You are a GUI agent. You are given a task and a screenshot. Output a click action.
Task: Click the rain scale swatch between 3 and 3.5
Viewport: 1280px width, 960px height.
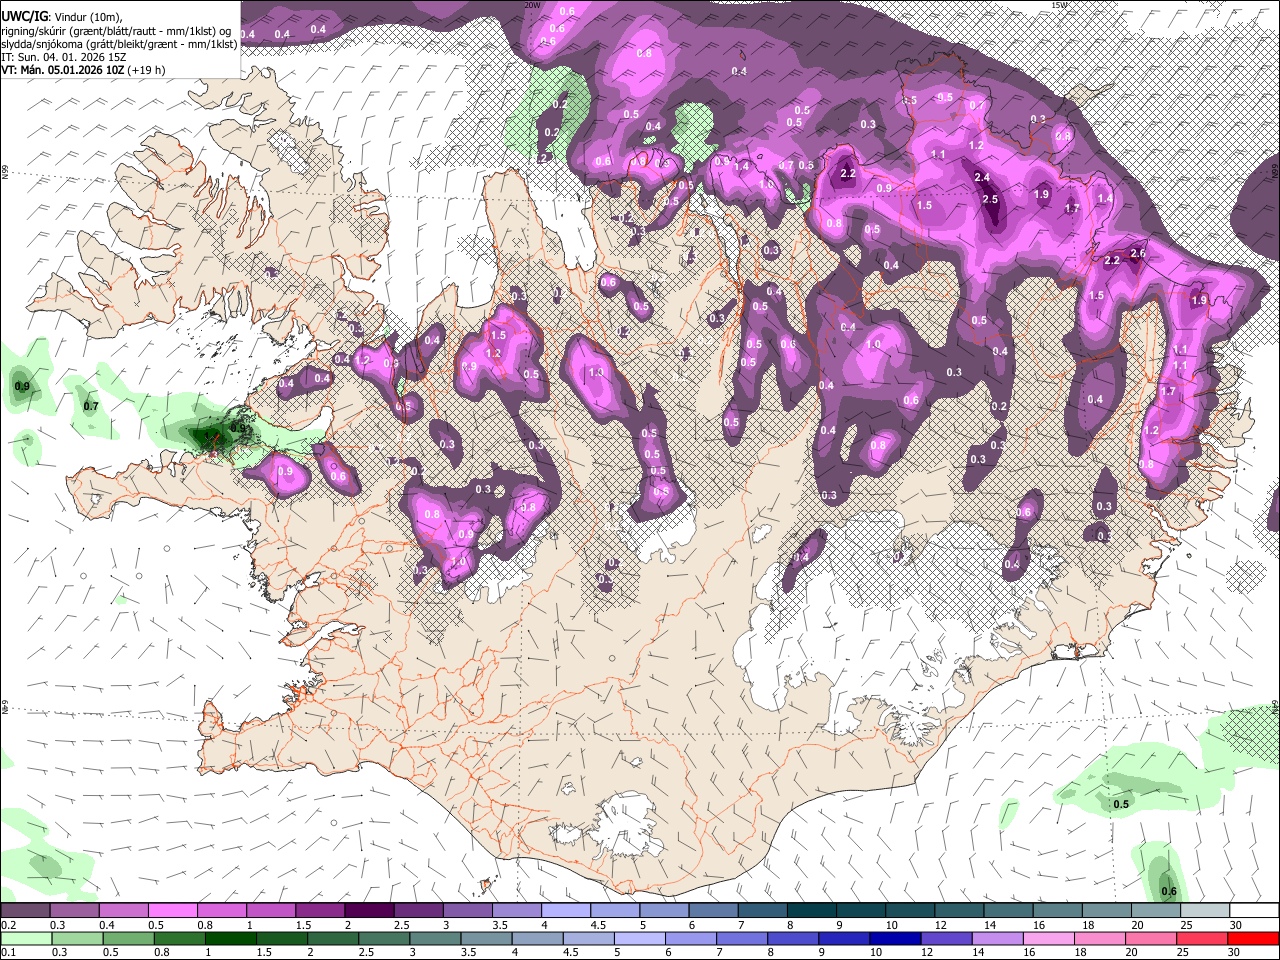click(x=435, y=938)
